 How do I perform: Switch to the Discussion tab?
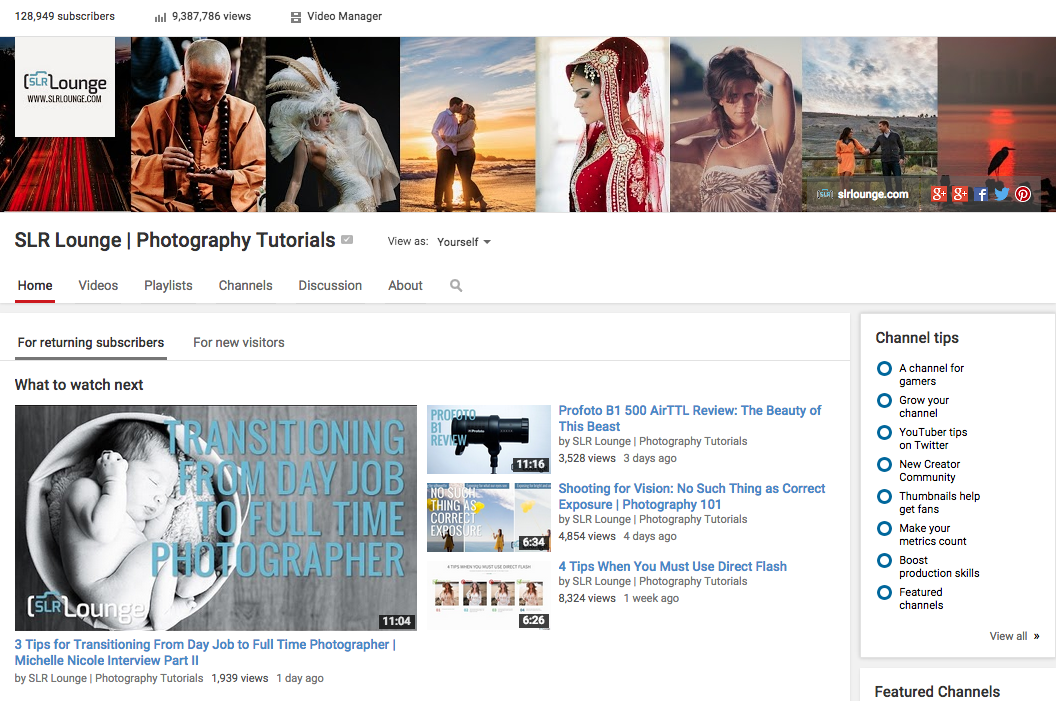(330, 286)
